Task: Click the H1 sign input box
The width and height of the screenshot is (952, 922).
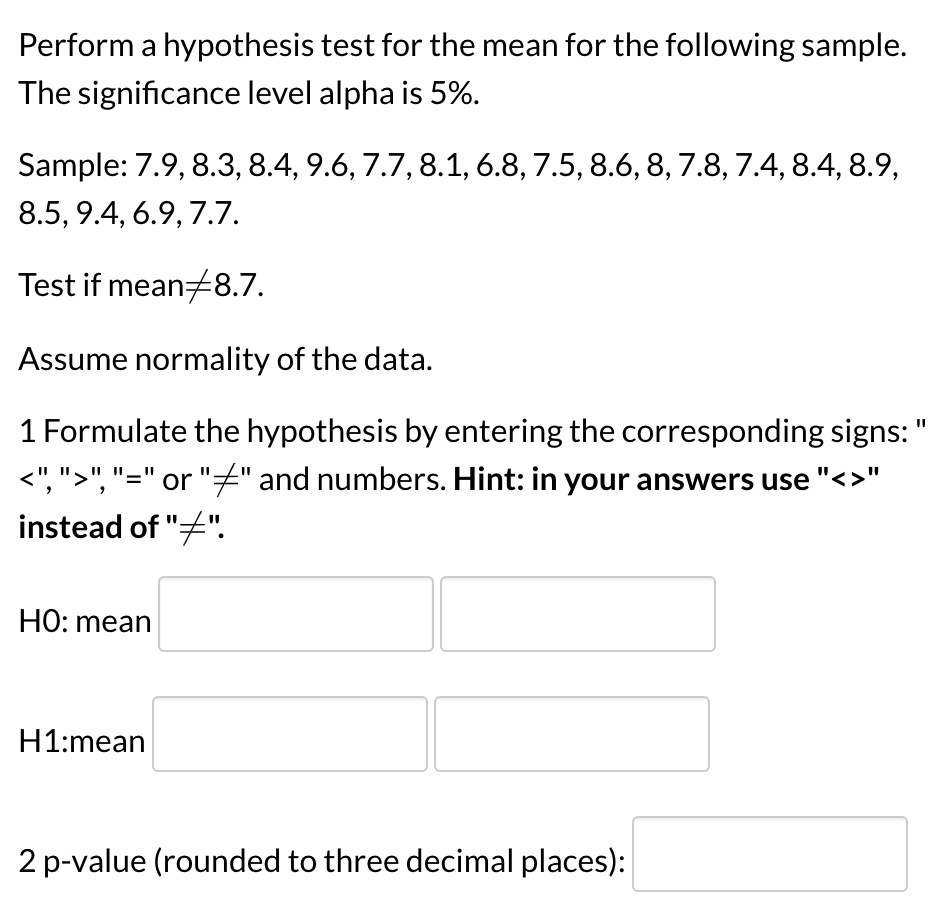Action: (x=289, y=734)
